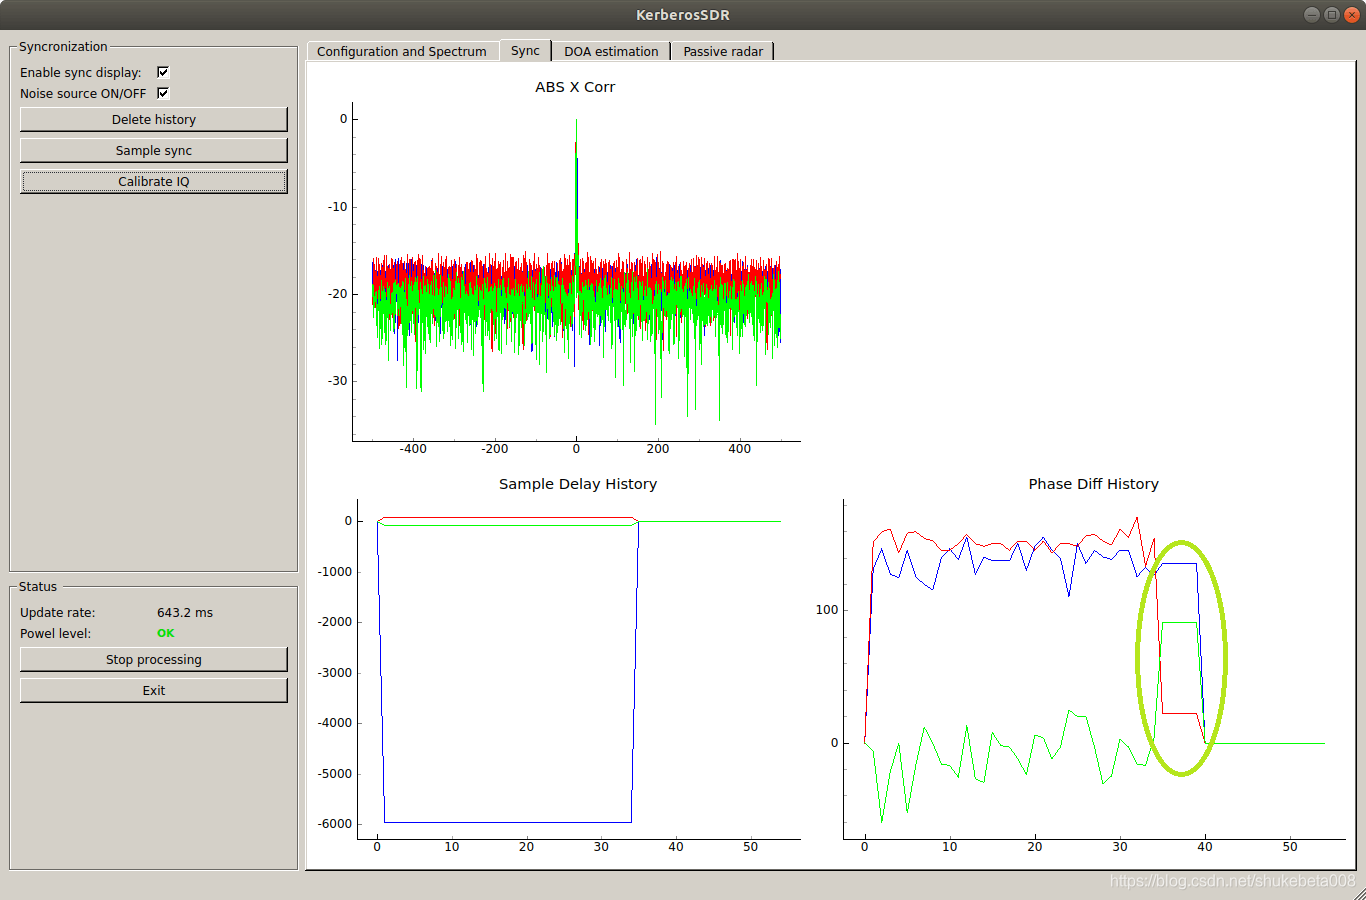Open the Configuration and Spectrum tab
The width and height of the screenshot is (1366, 900).
(402, 51)
